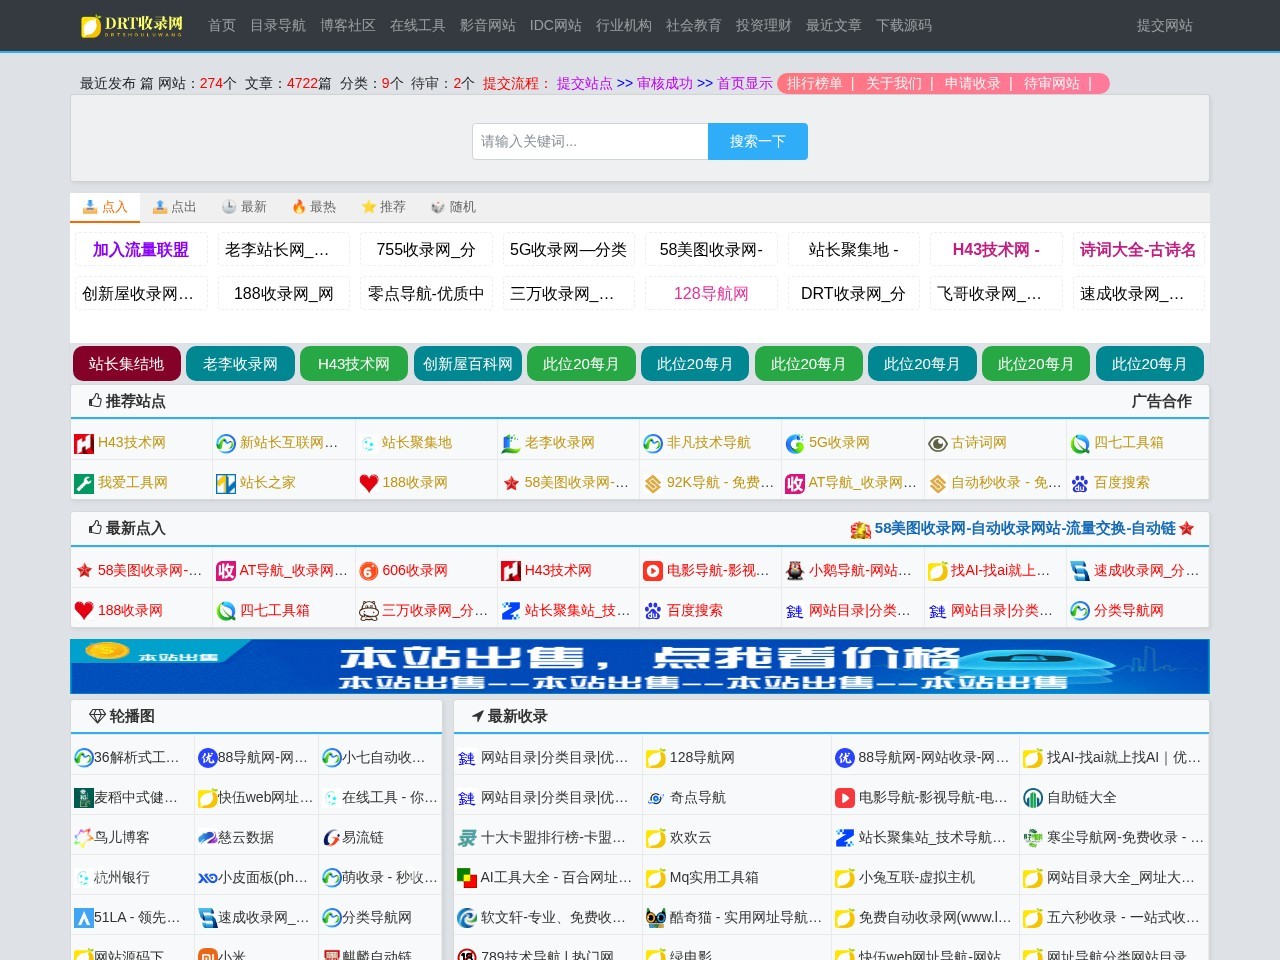Switch to the 推荐 tab
This screenshot has width=1280, height=960.
[383, 207]
